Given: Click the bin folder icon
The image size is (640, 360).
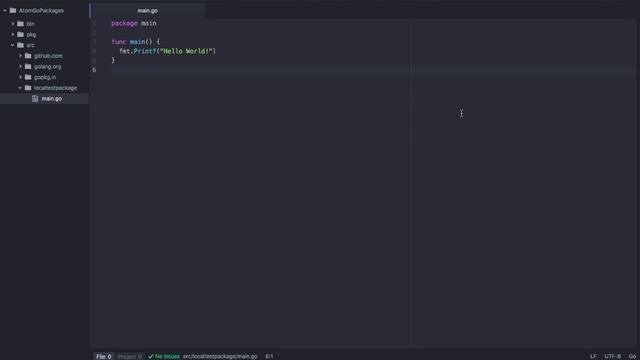Looking at the screenshot, I should [x=20, y=24].
